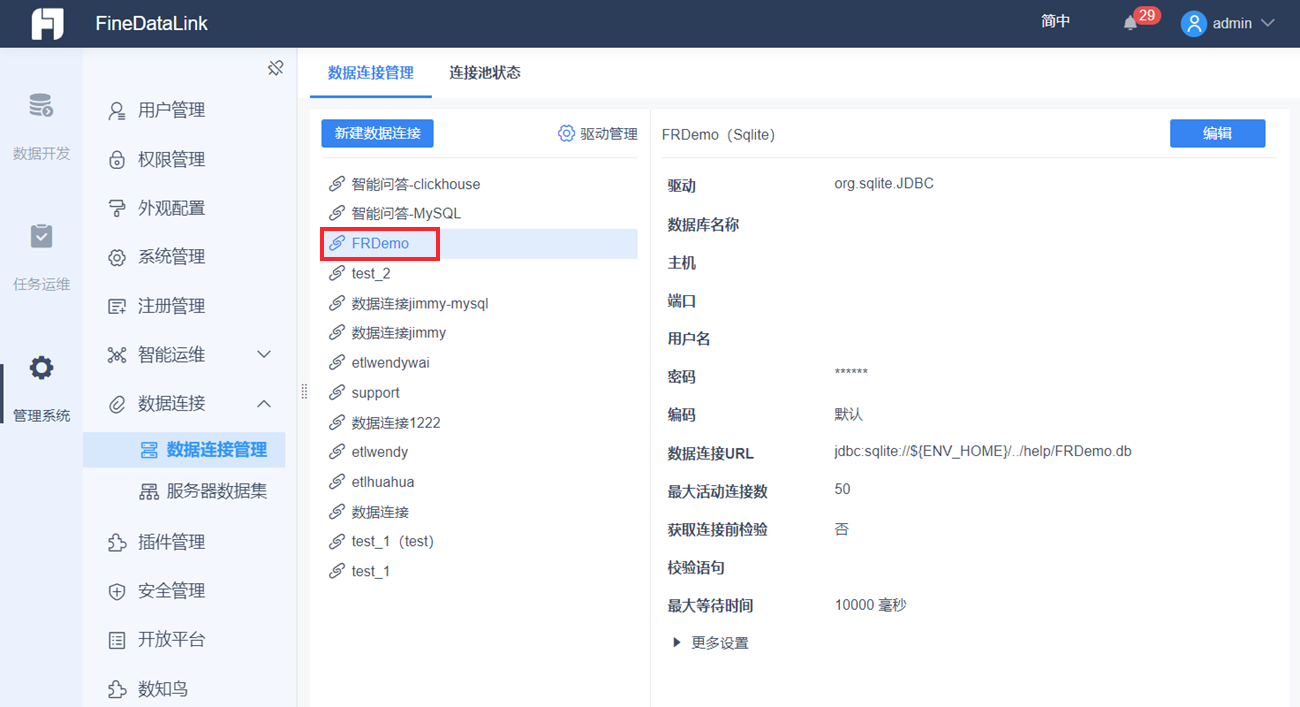This screenshot has height=707, width=1300.
Task: Select the etlwendywai connection
Action: pos(479,363)
